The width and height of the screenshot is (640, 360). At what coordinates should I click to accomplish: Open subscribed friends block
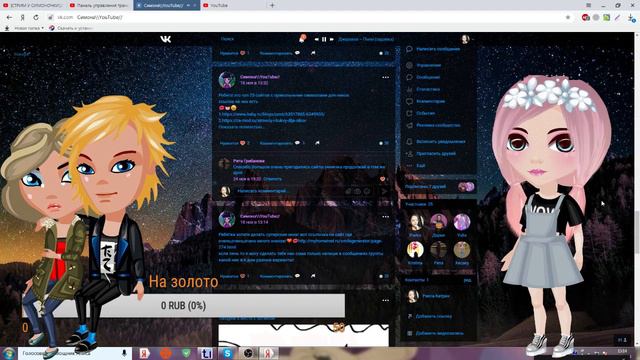click(439, 187)
